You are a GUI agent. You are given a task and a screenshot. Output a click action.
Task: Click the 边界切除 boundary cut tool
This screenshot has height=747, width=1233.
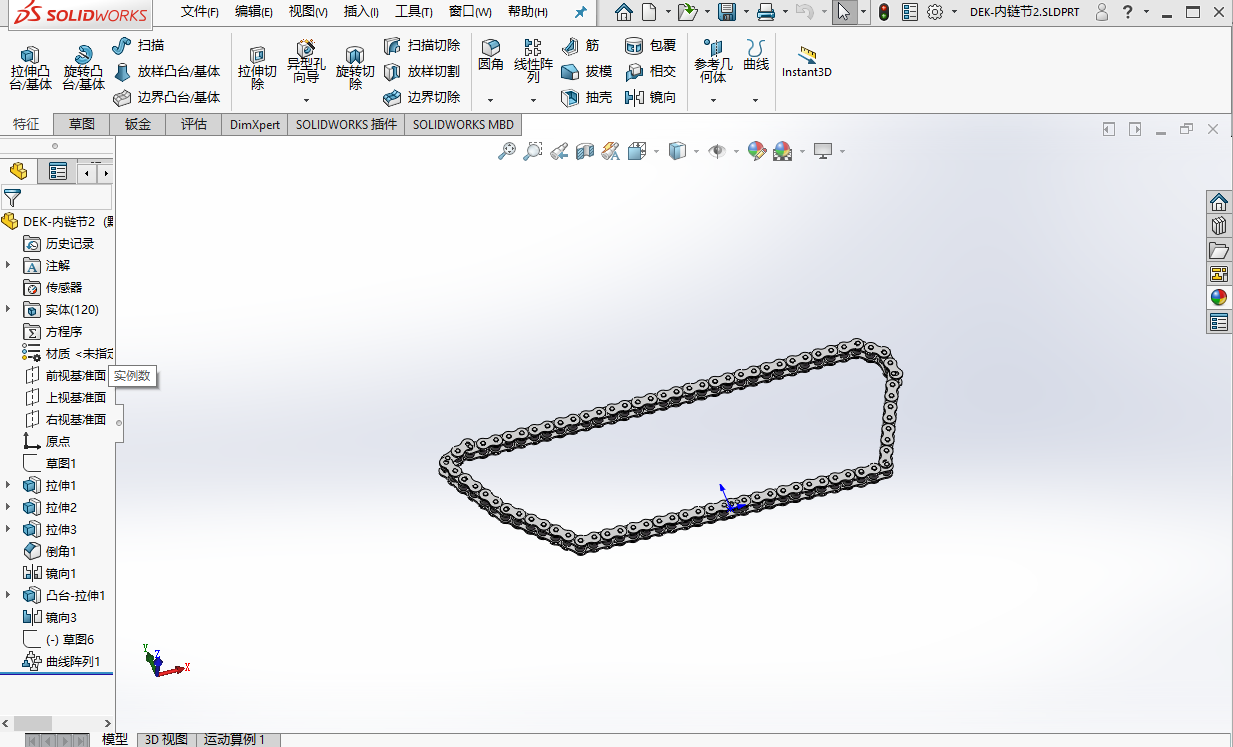point(421,98)
